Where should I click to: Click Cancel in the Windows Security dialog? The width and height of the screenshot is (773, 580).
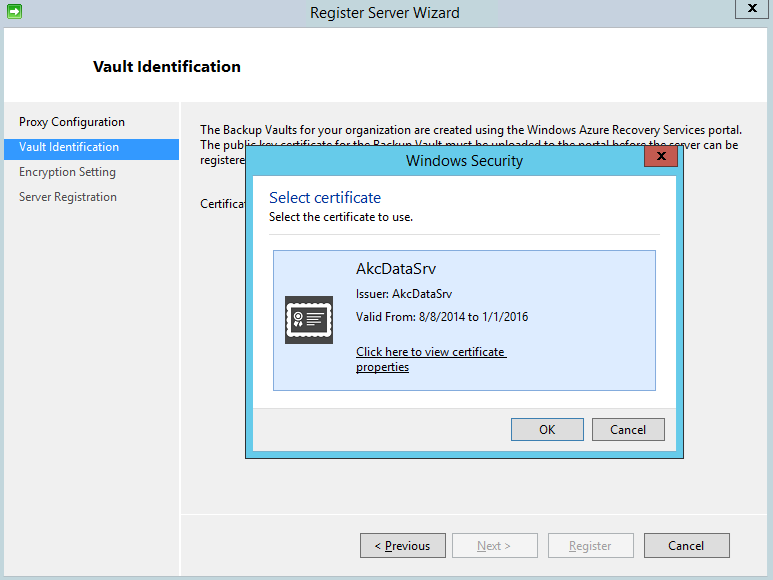pyautogui.click(x=628, y=430)
